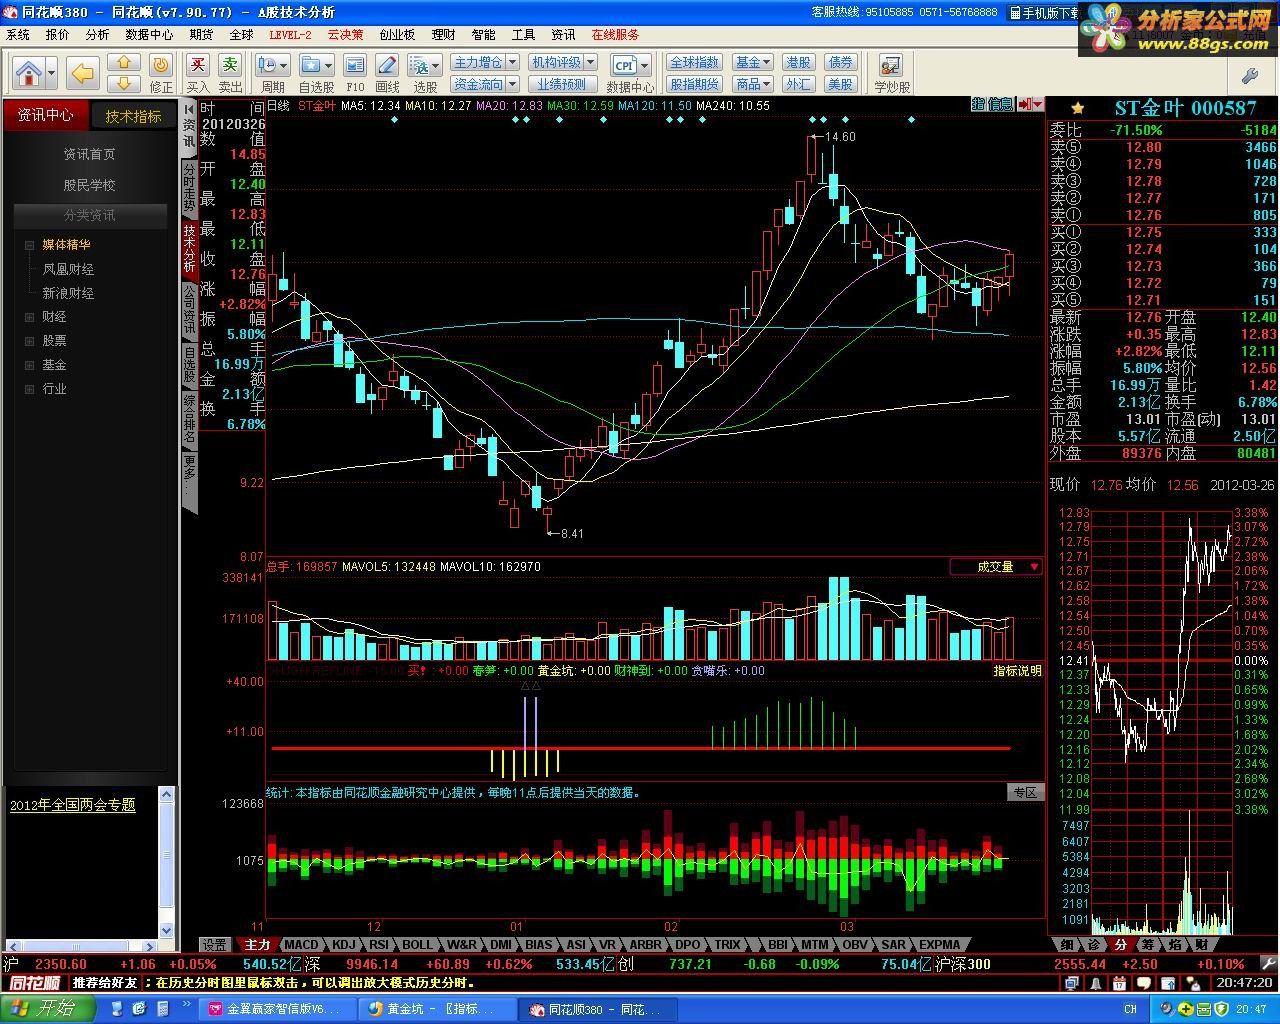This screenshot has width=1280, height=1024.
Task: Select the BOLL indicator tab
Action: tap(418, 944)
